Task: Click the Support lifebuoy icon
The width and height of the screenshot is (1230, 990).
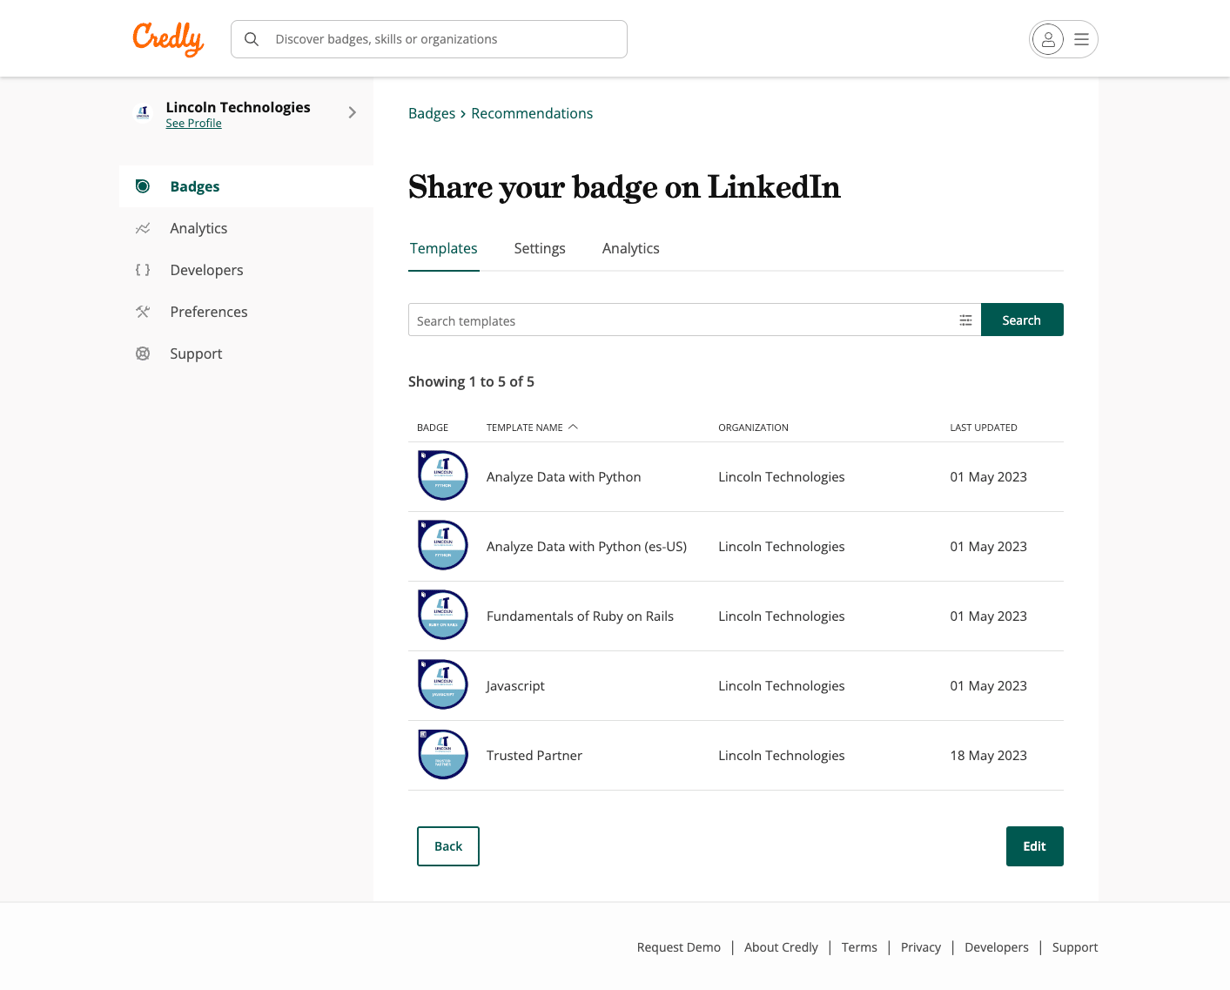Action: pyautogui.click(x=143, y=354)
